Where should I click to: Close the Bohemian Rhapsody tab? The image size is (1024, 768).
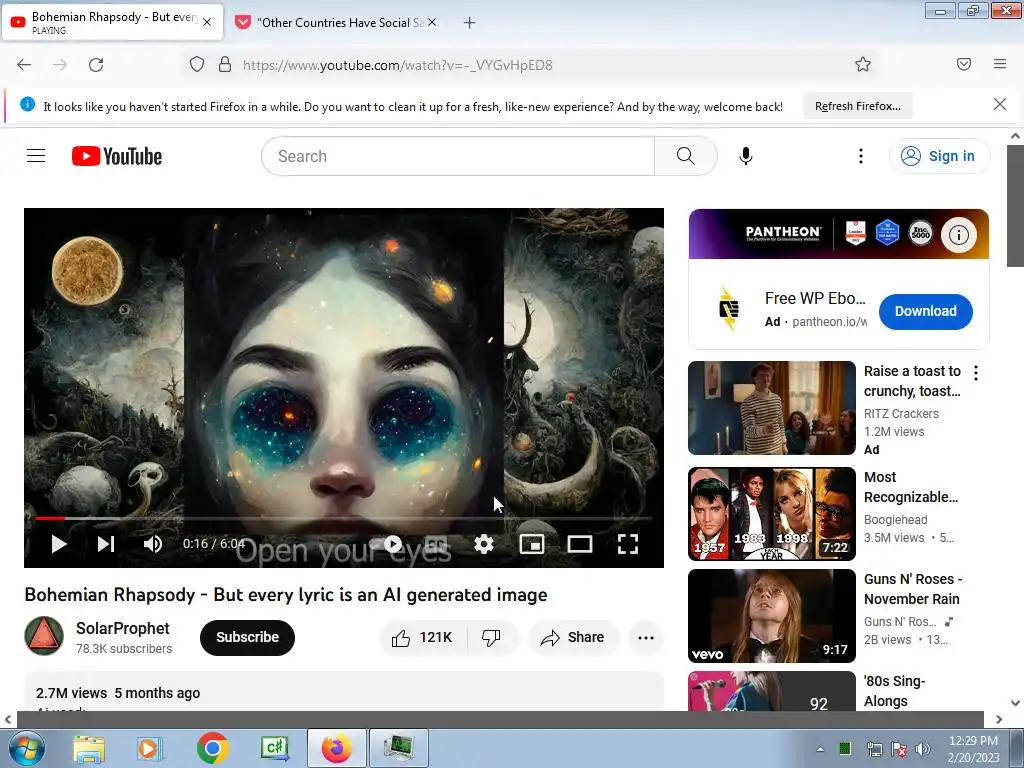207,22
